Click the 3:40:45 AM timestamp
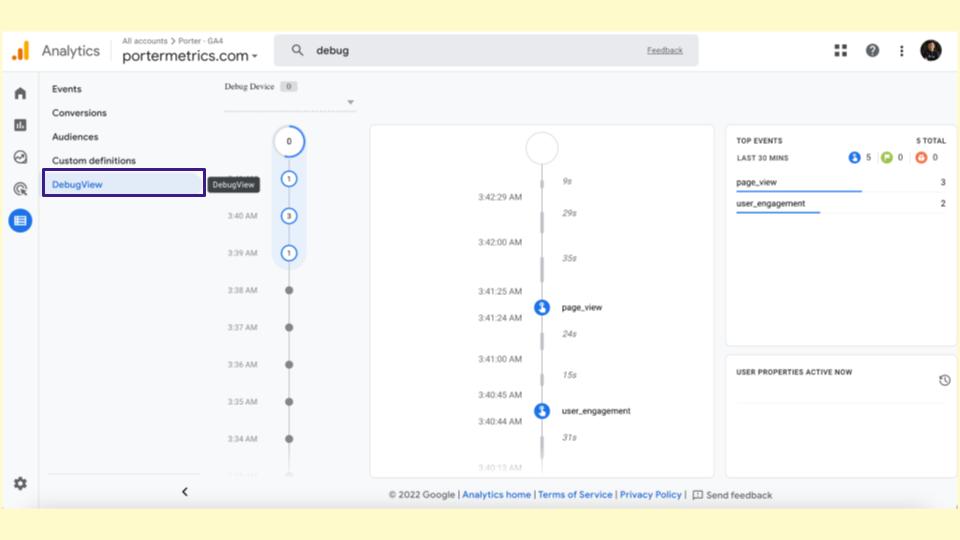 [x=500, y=395]
